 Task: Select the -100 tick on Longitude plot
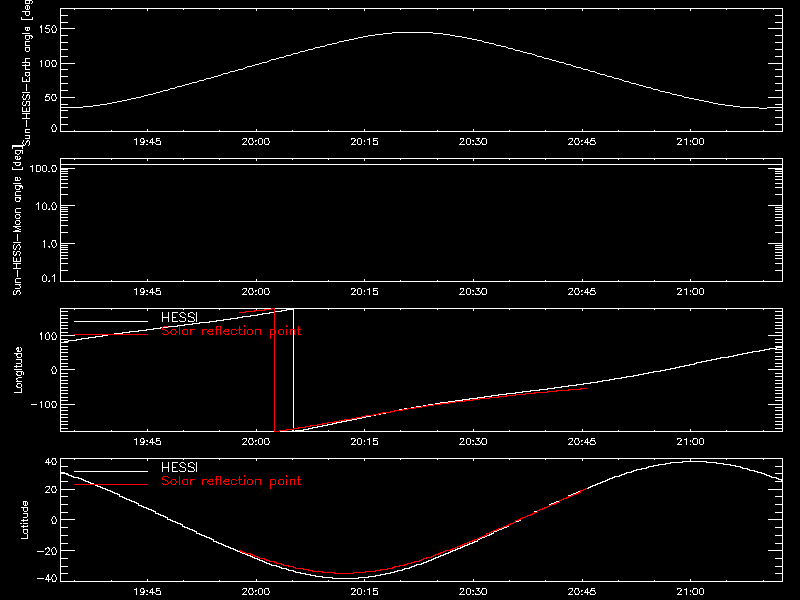(45, 404)
